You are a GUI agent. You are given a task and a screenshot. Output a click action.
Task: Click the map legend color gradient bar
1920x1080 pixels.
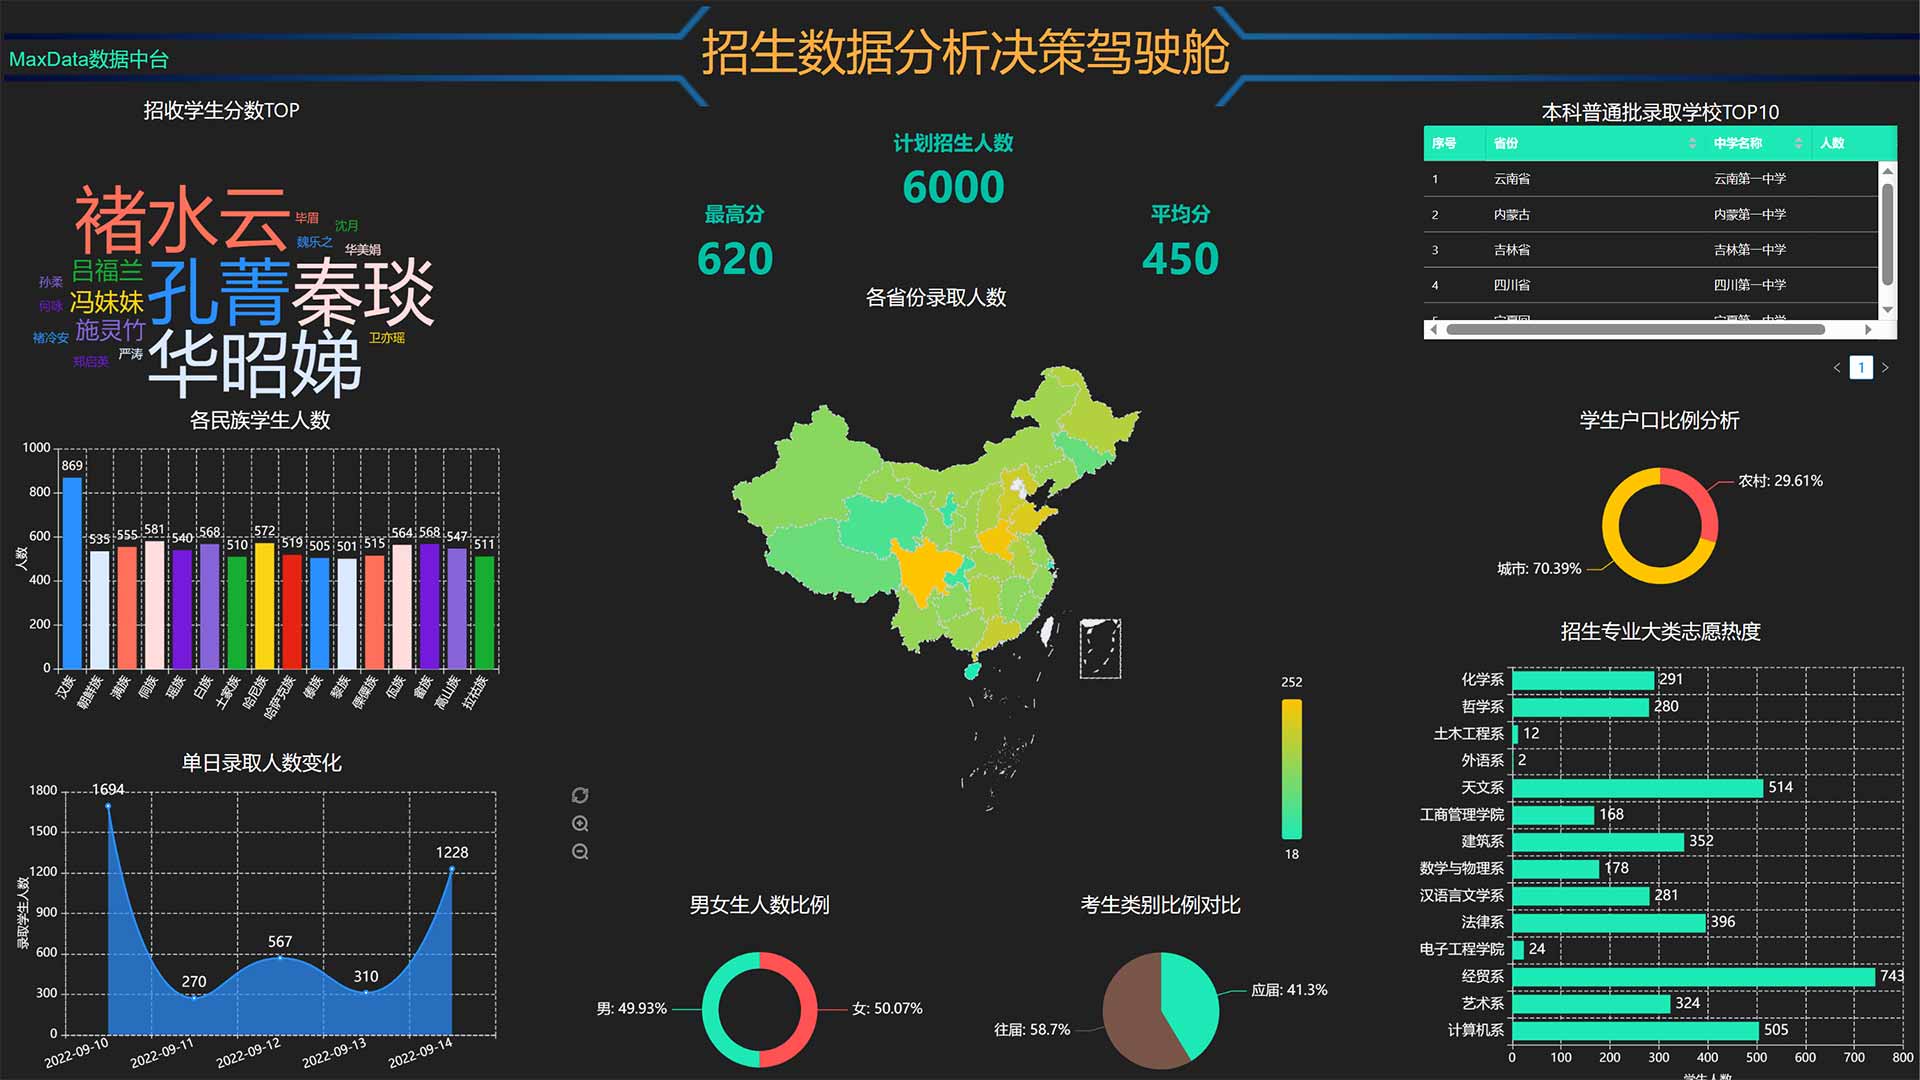point(1292,768)
